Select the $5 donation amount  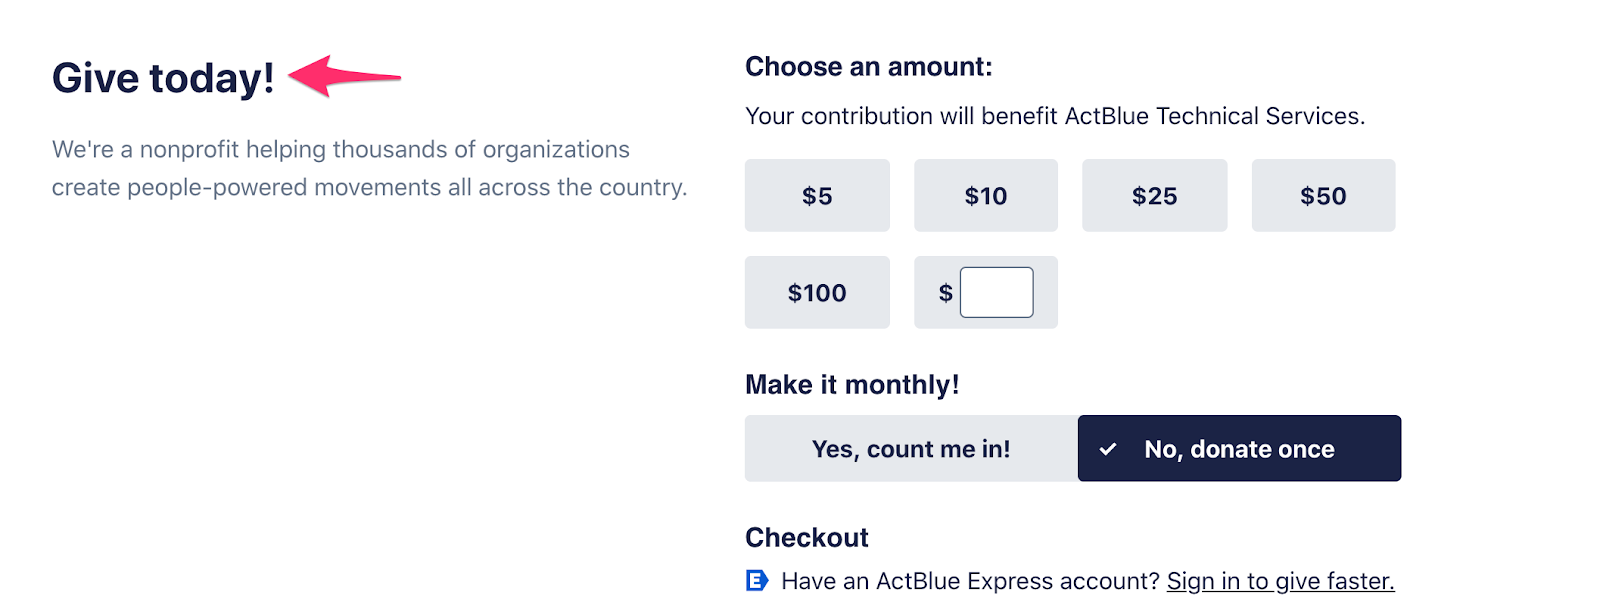pyautogui.click(x=817, y=196)
